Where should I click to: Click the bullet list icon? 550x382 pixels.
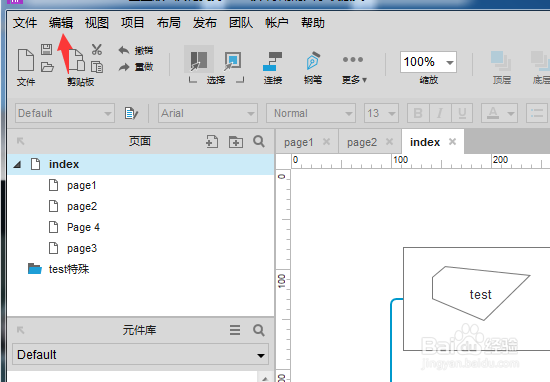click(537, 113)
